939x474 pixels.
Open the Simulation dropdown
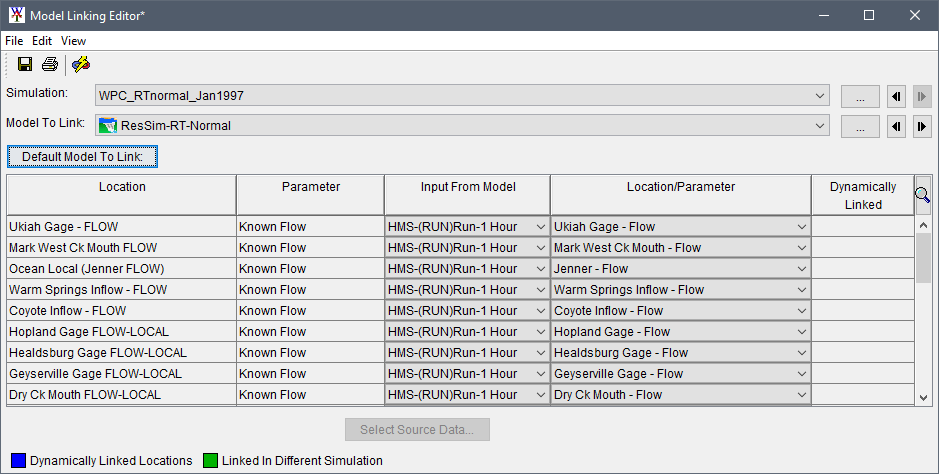click(x=820, y=96)
